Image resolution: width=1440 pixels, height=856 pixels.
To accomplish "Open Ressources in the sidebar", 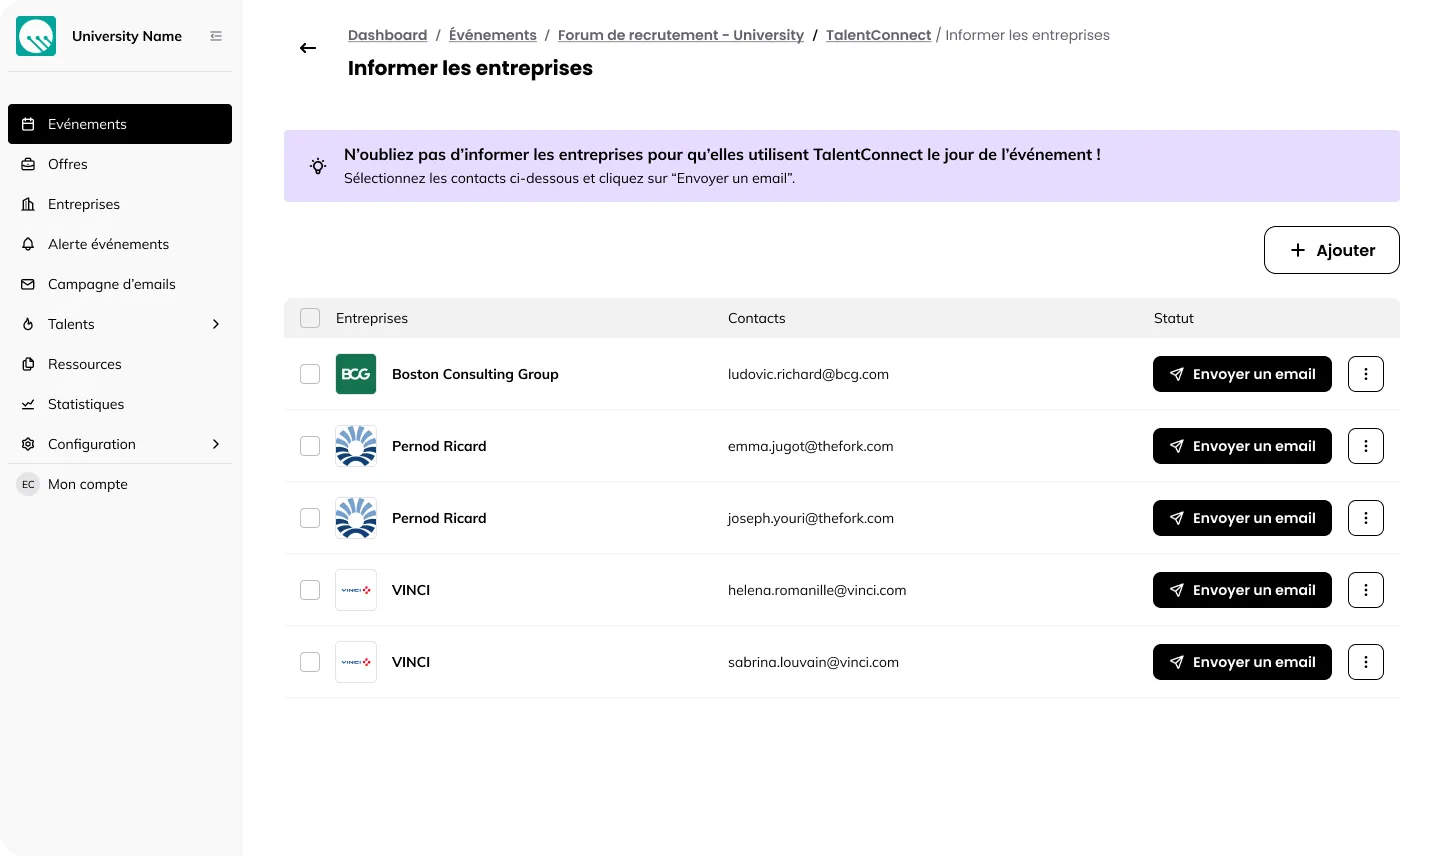I will pos(120,364).
